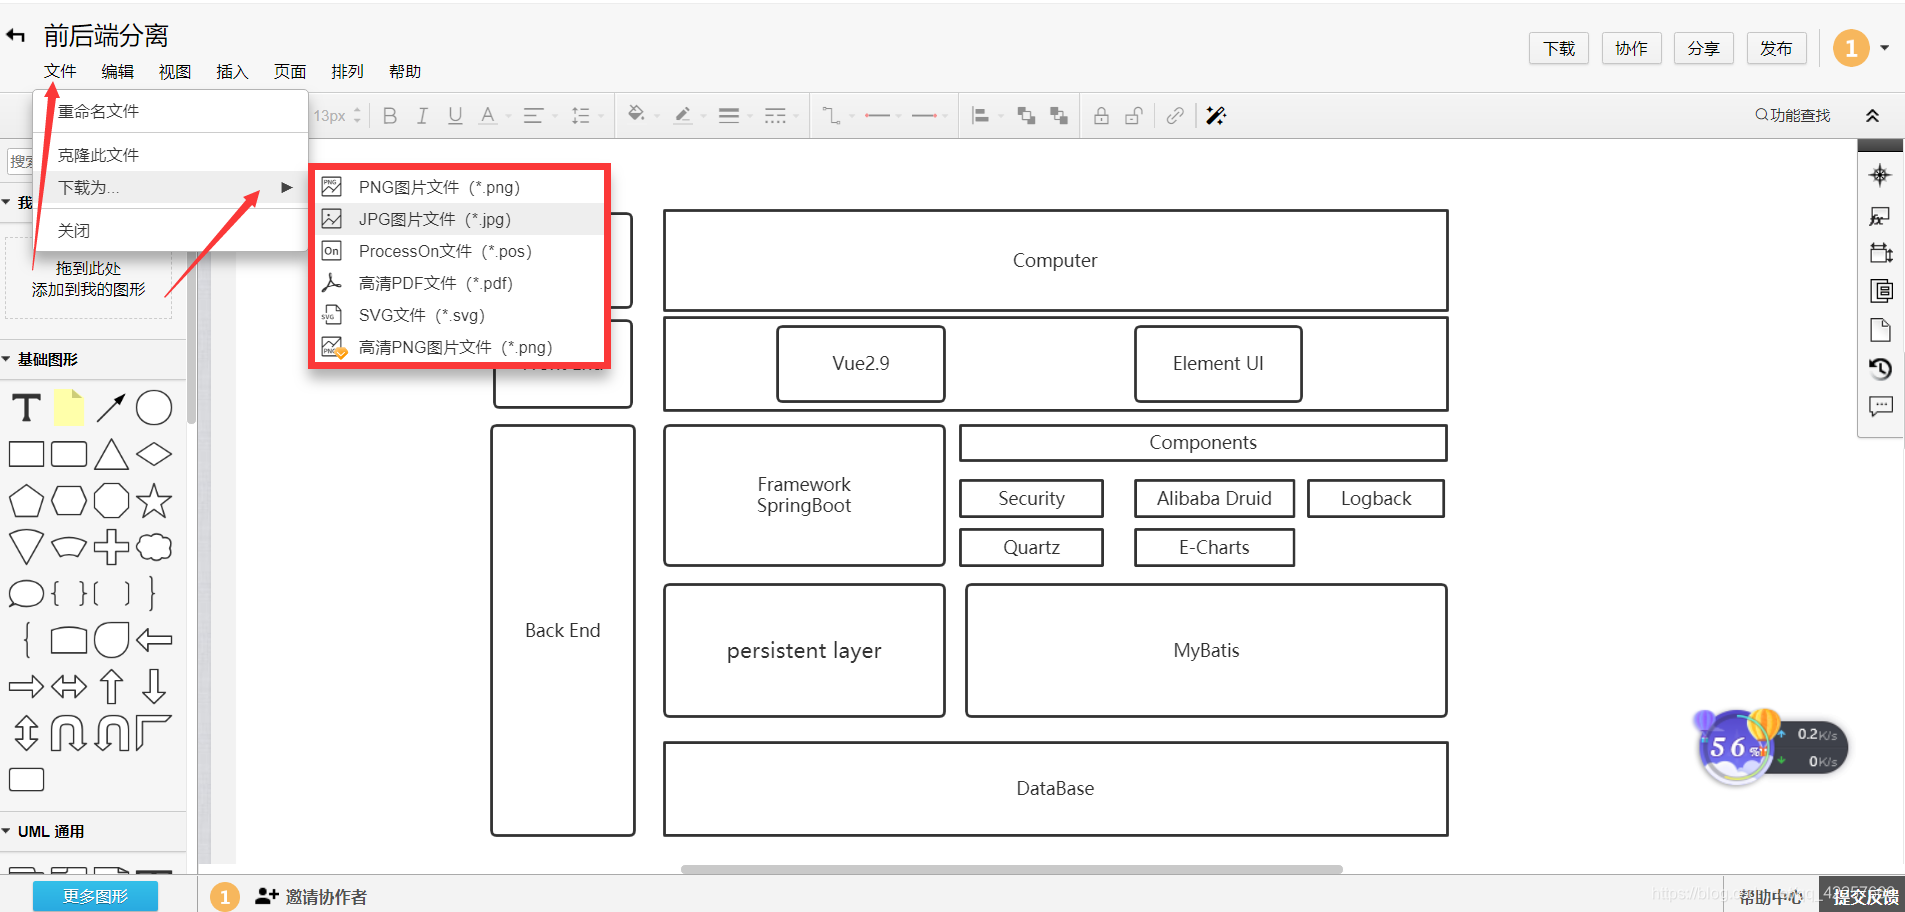Click the back arrow beside 前后端分离
Viewport: 1905px width, 912px height.
pos(15,36)
